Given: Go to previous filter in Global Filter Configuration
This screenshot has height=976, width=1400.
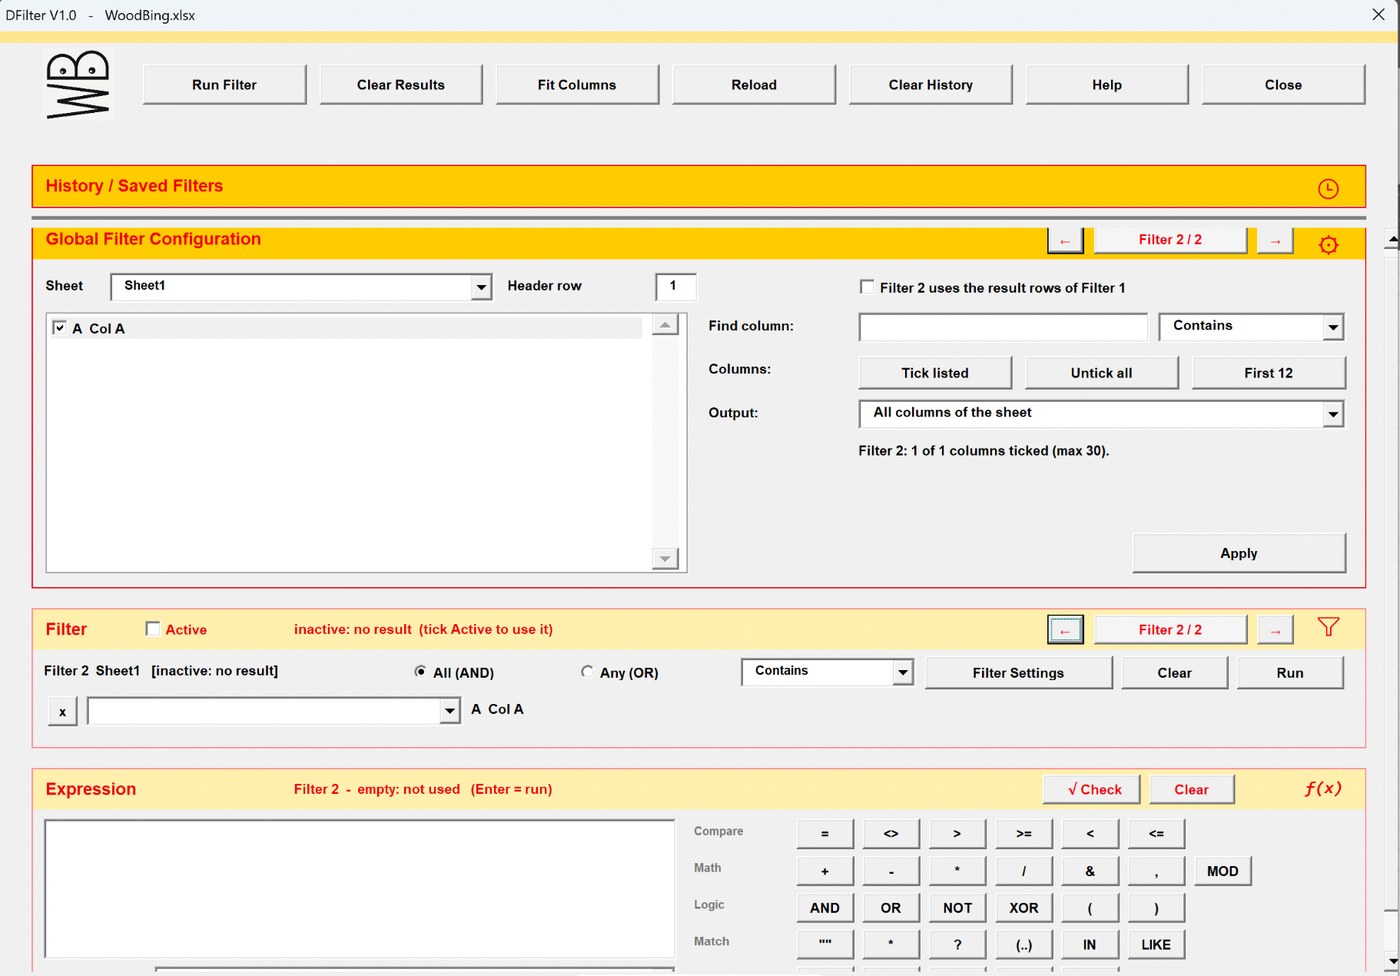Looking at the screenshot, I should tap(1065, 241).
